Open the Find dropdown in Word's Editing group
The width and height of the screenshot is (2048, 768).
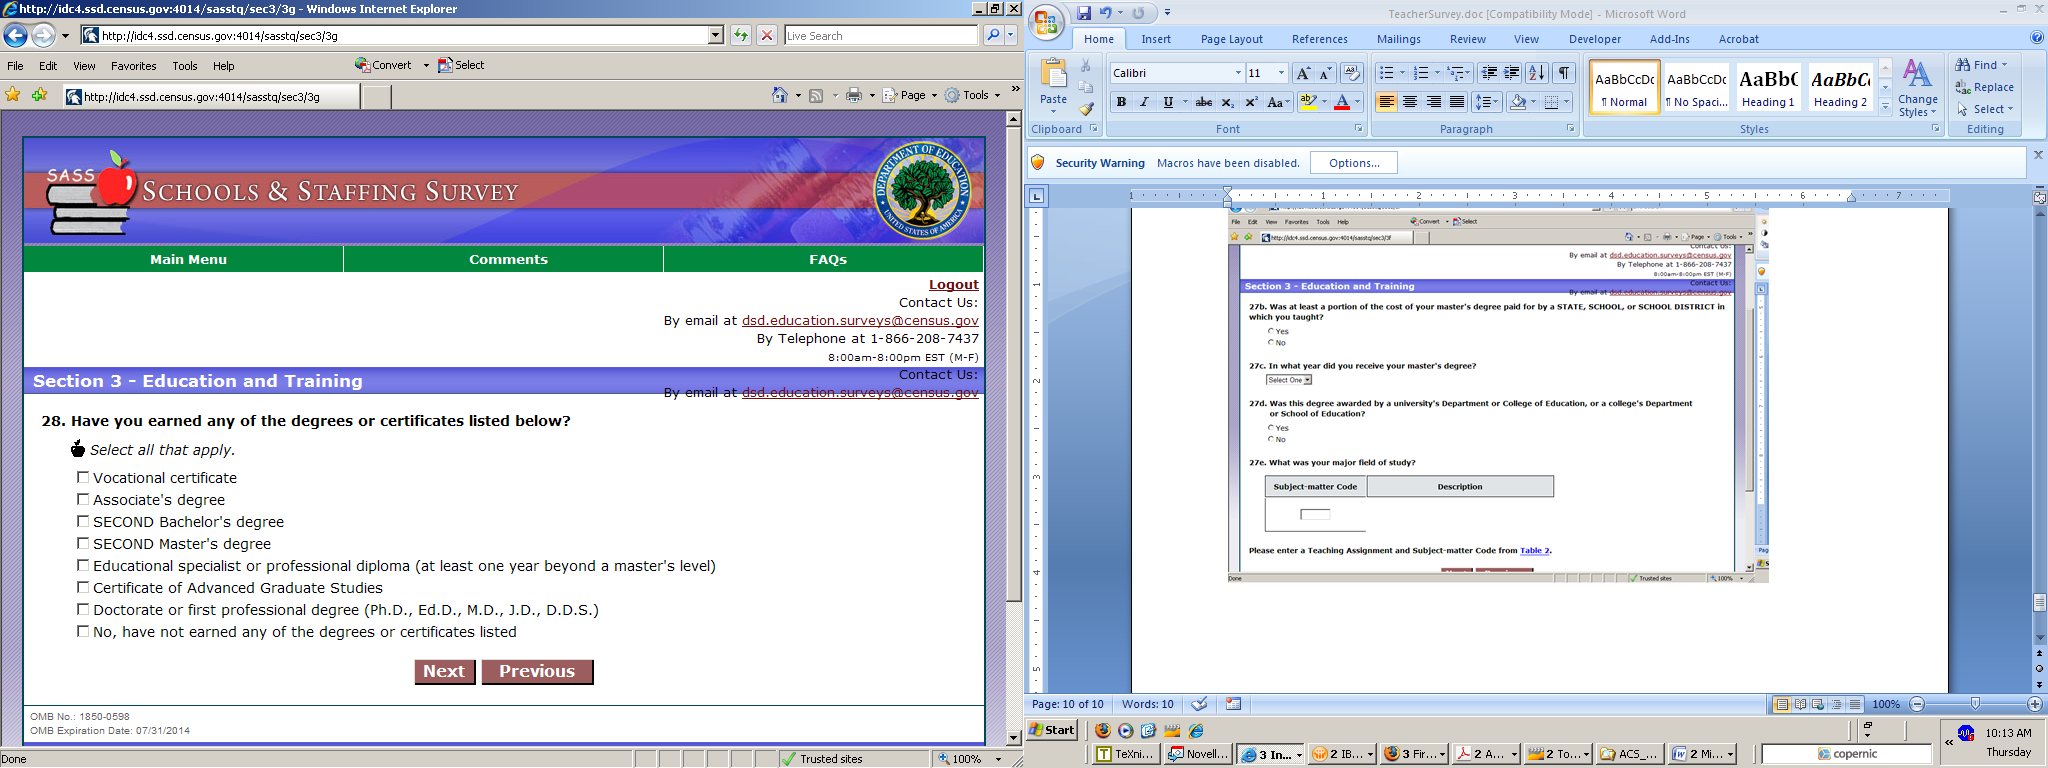[2004, 65]
